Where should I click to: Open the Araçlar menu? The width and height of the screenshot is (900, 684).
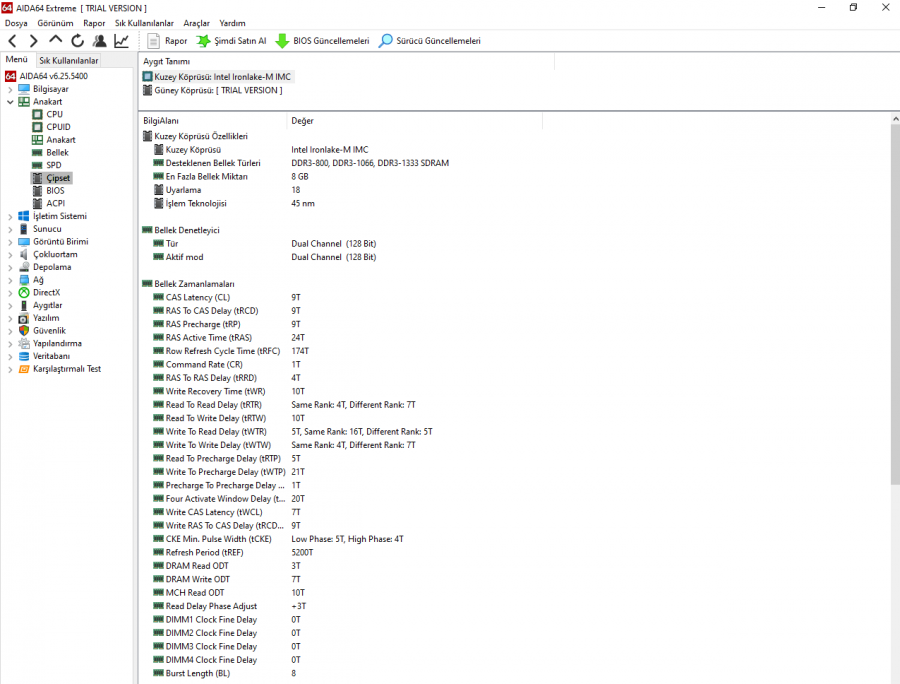tap(196, 23)
